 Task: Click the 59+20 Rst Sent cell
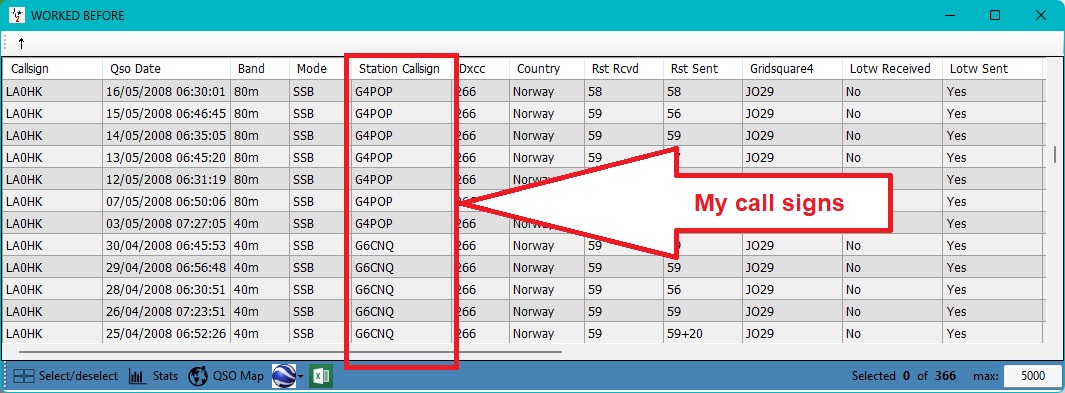coord(702,334)
